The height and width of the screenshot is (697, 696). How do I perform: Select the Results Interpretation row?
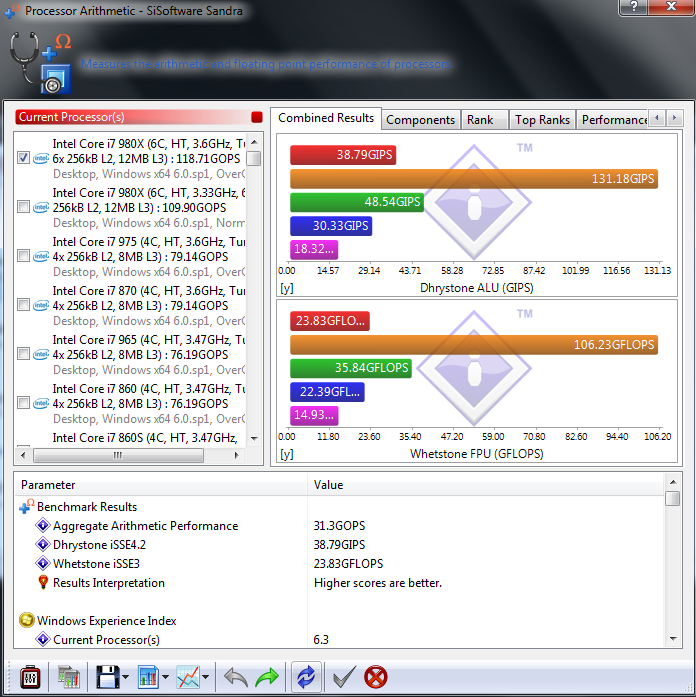pyautogui.click(x=340, y=582)
